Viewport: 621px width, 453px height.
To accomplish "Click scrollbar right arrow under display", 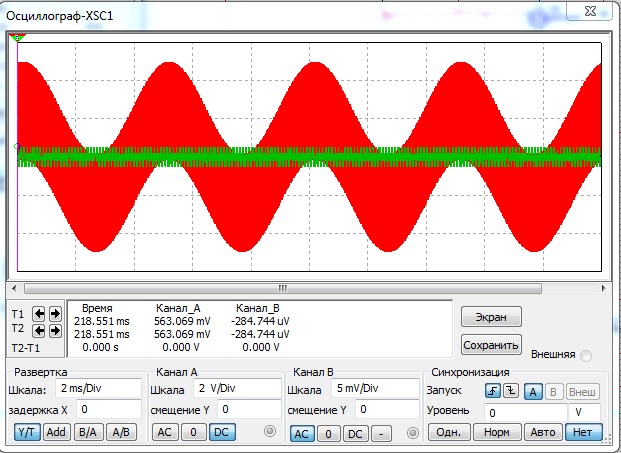I will click(x=603, y=288).
